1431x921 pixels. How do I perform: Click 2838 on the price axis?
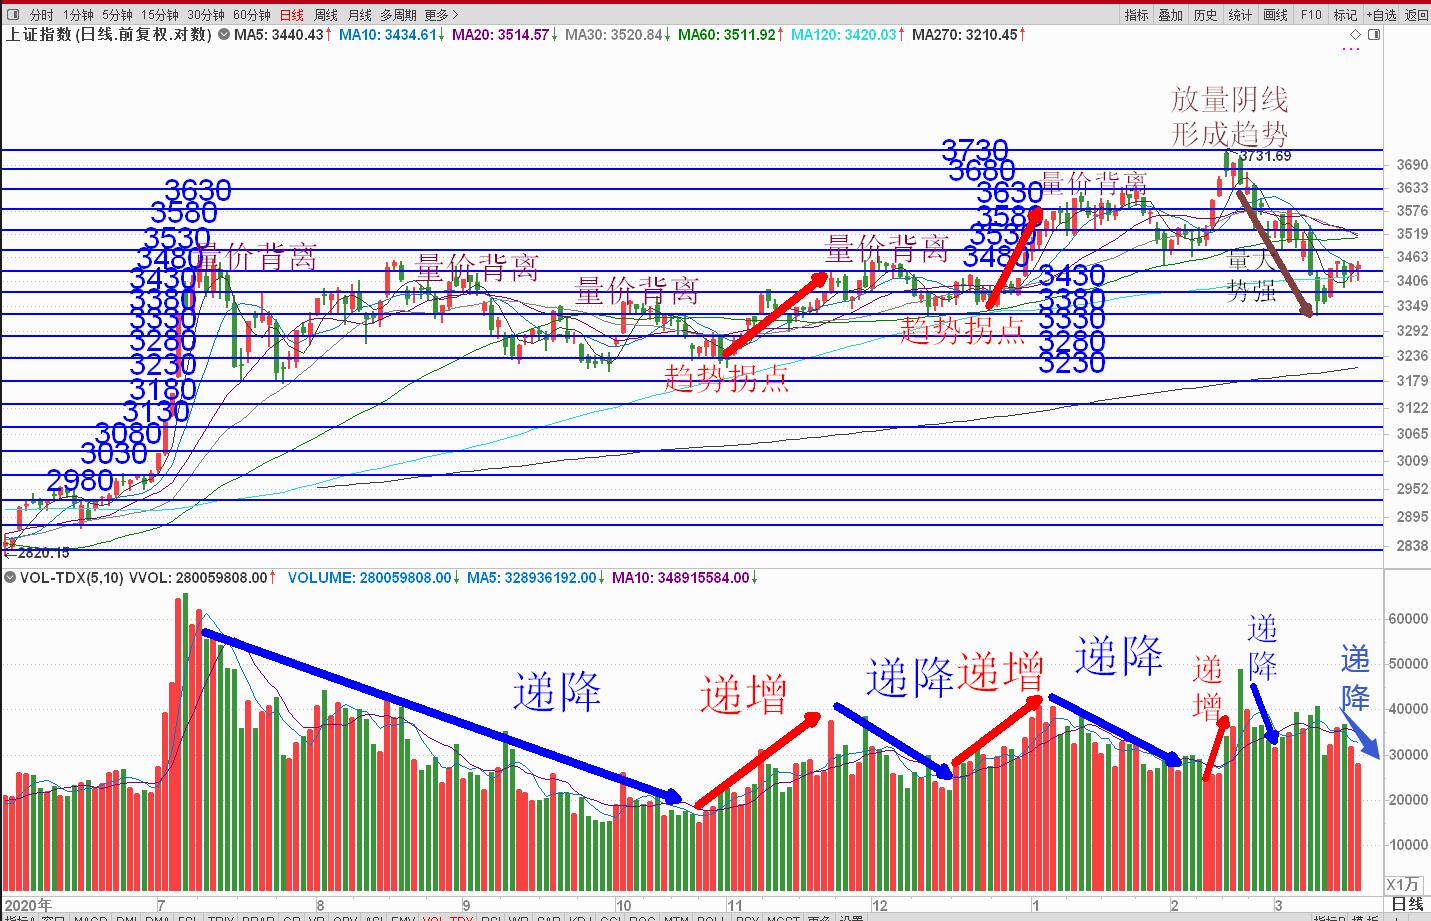[1413, 545]
